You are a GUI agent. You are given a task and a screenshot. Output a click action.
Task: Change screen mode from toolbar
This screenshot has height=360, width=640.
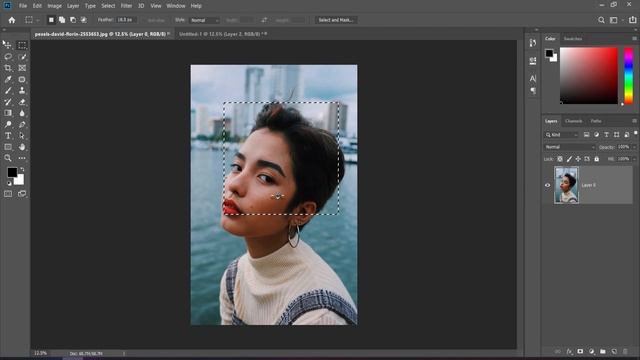(x=22, y=194)
